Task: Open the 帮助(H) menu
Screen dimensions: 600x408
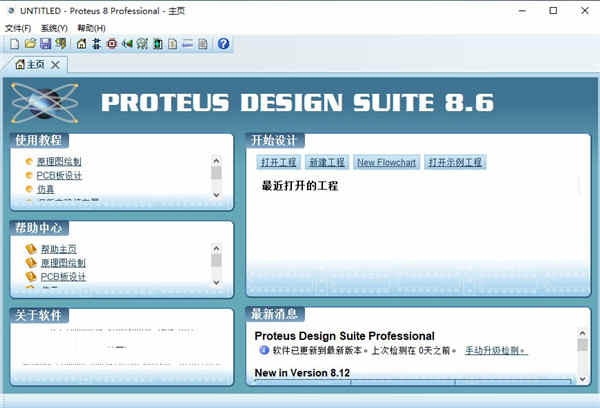Action: pos(91,28)
